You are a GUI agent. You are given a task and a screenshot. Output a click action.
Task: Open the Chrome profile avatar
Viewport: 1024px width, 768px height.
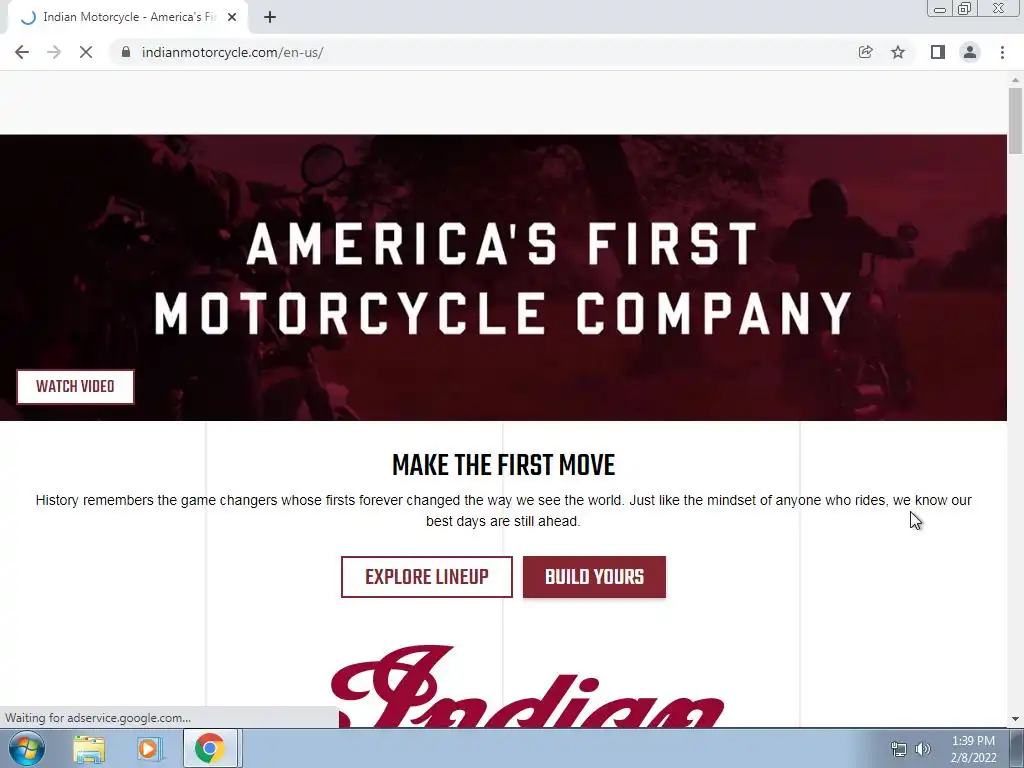coord(970,52)
